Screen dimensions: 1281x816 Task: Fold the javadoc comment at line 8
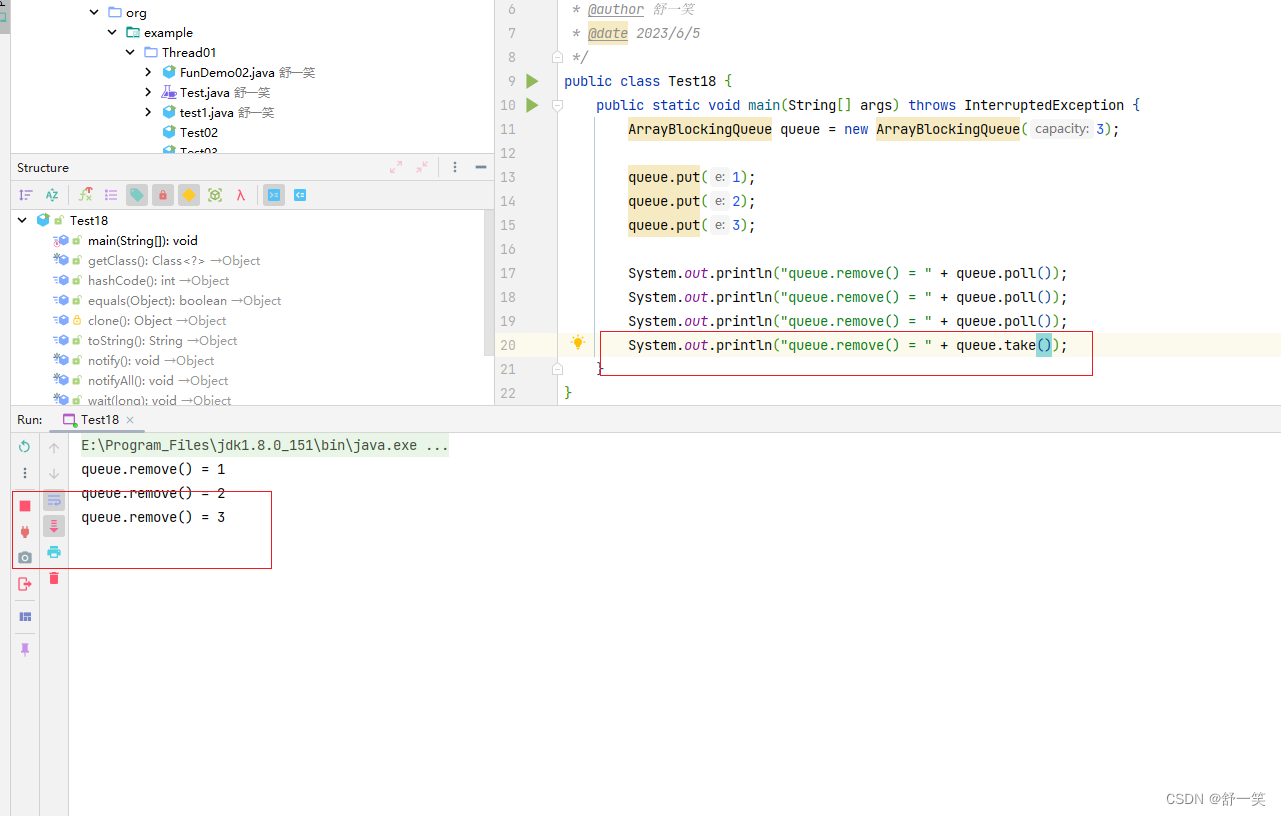tap(558, 57)
